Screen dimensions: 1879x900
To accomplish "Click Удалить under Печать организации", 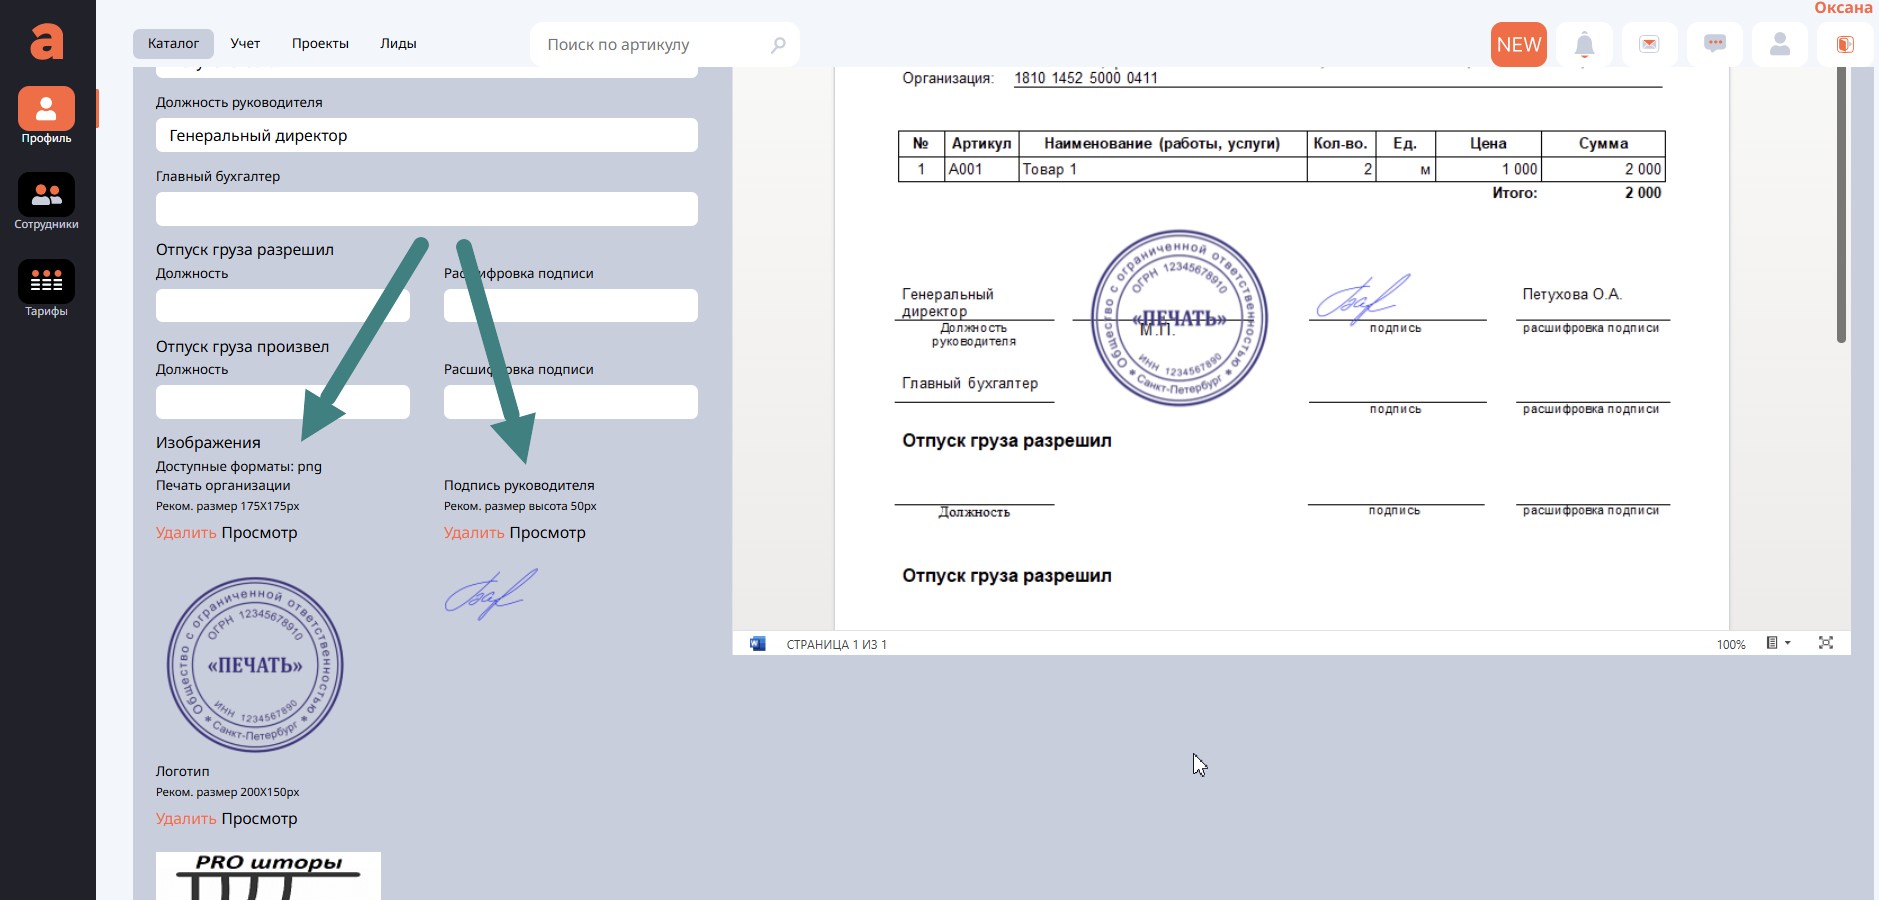I will point(186,533).
